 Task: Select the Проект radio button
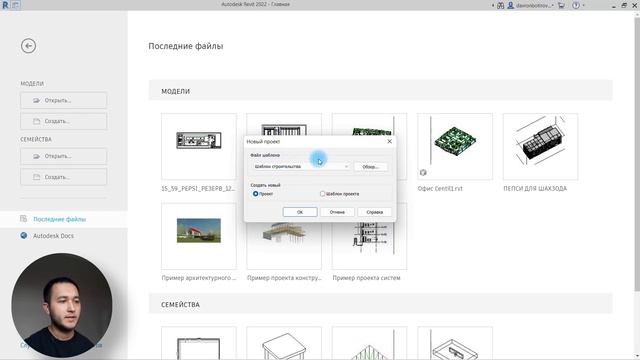click(x=256, y=194)
